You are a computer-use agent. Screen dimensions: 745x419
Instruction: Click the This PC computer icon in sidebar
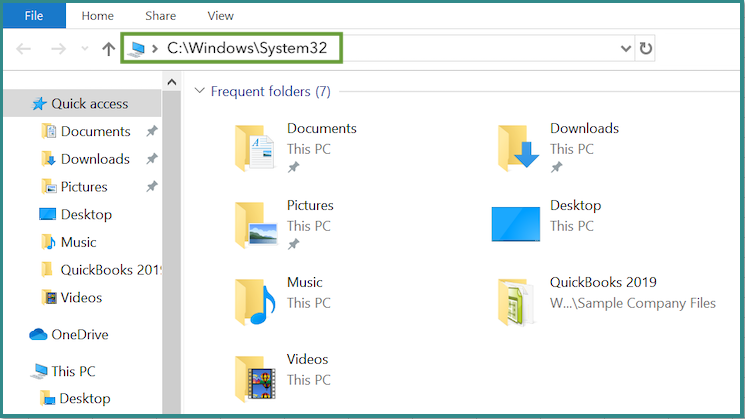(39, 371)
